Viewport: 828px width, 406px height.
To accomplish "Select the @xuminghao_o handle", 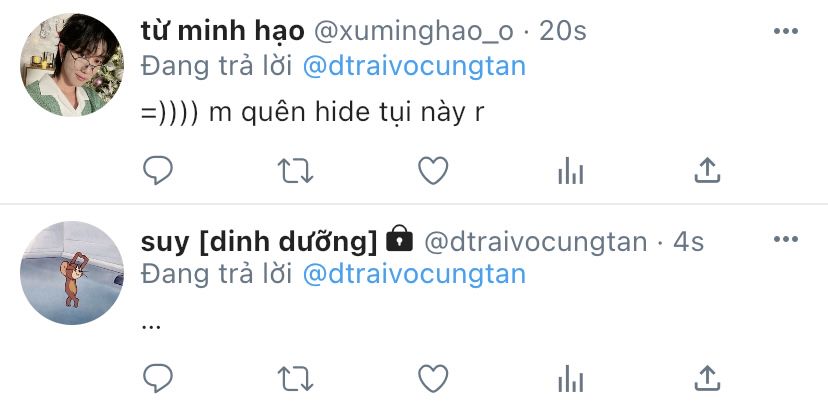I will (x=414, y=33).
